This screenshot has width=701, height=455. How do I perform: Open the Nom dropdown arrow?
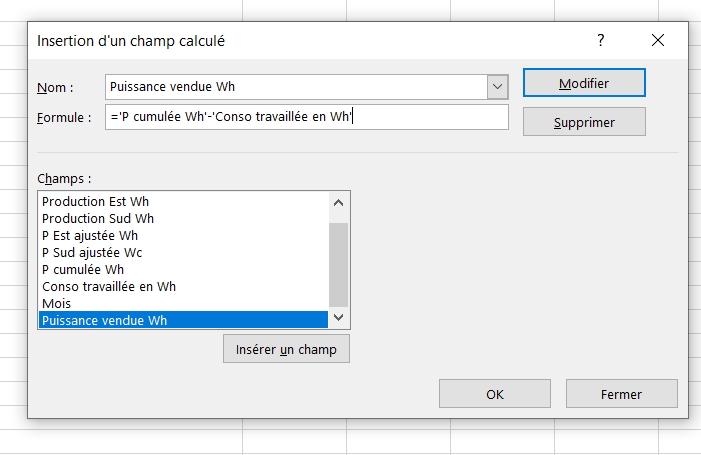point(498,87)
